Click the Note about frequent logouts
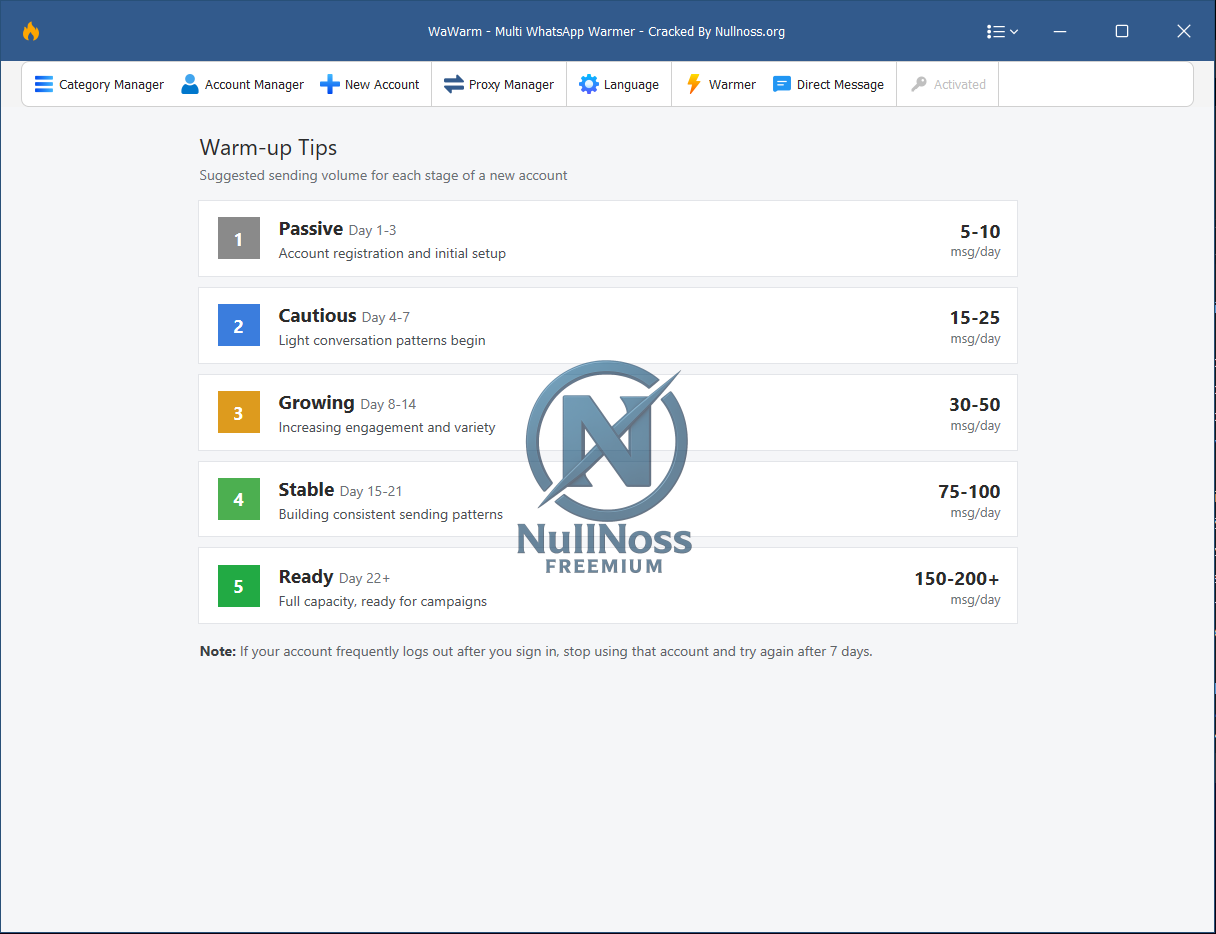The image size is (1216, 934). 536,652
